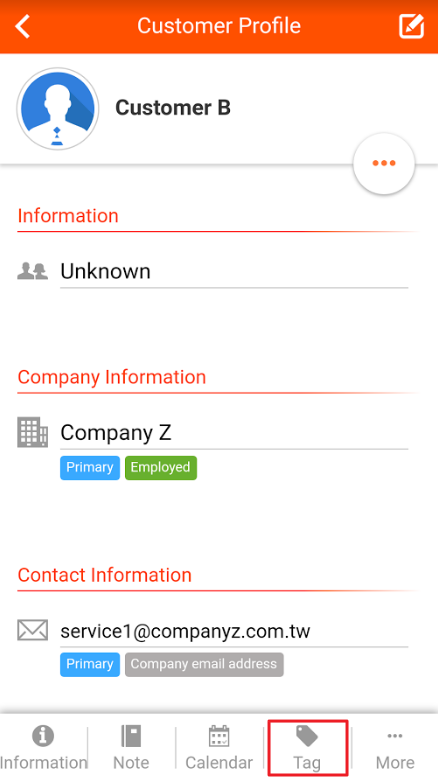Image resolution: width=438 pixels, height=781 pixels.
Task: Select the highlighted Tag tab
Action: 307,748
